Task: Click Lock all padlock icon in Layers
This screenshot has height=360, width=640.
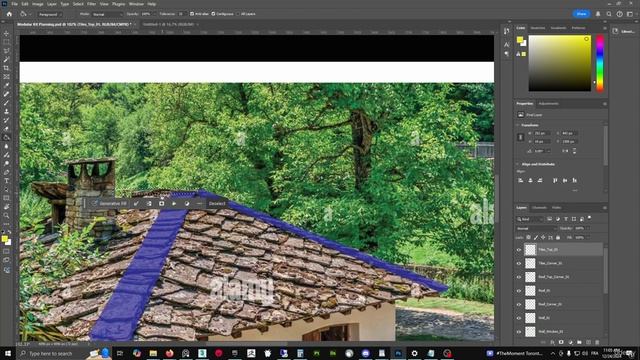Action: pos(558,237)
